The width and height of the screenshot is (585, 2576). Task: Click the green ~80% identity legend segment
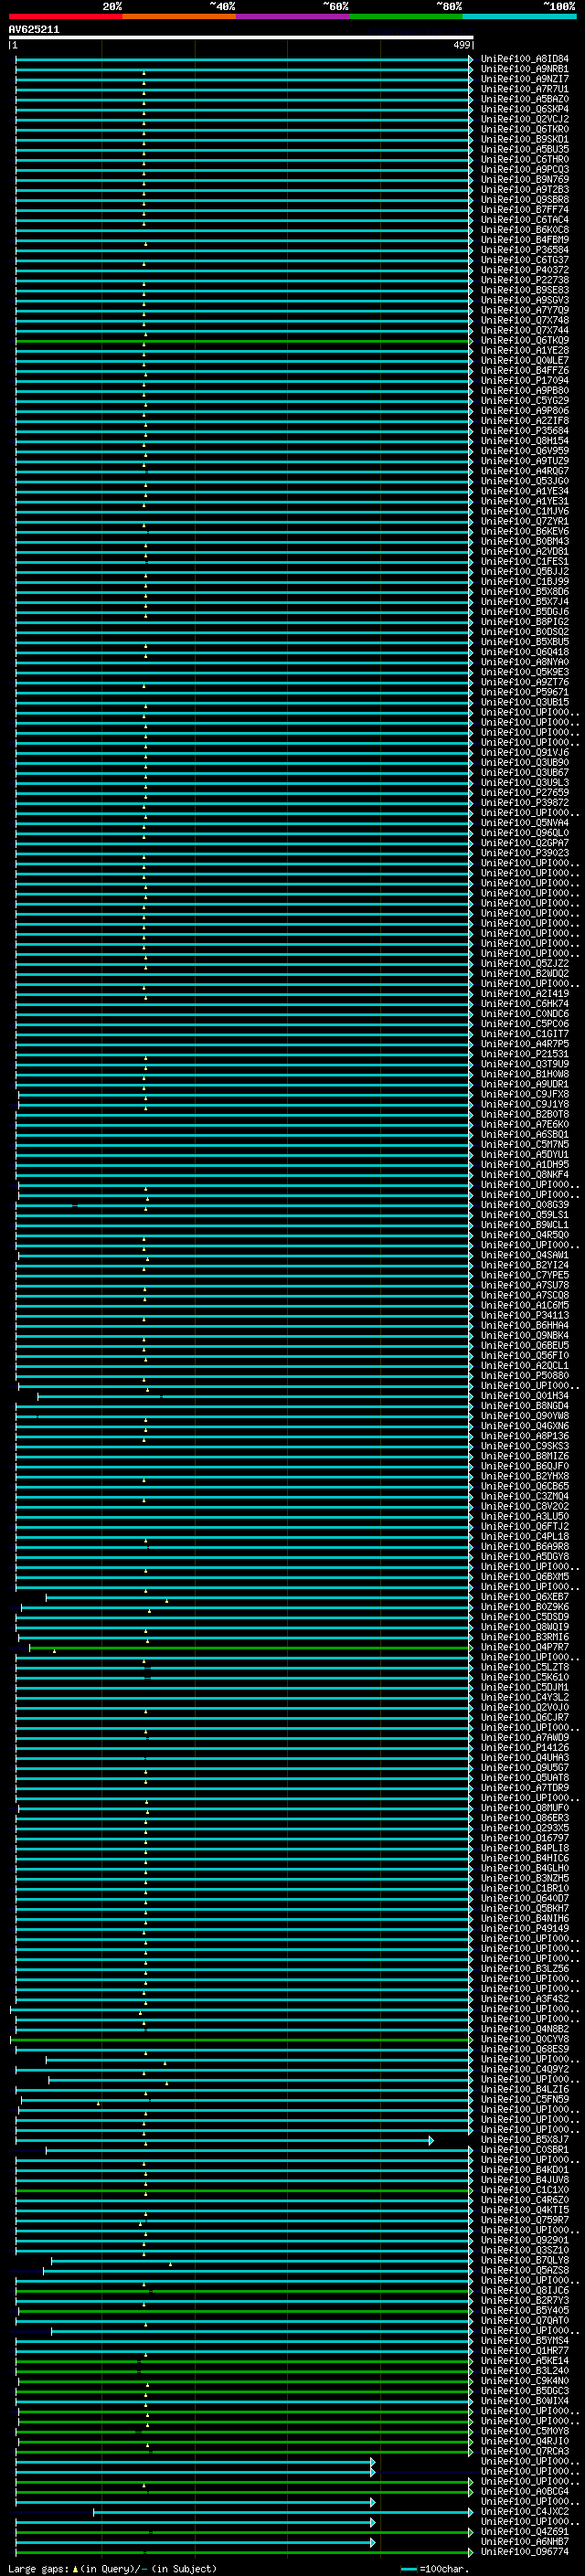(x=406, y=16)
